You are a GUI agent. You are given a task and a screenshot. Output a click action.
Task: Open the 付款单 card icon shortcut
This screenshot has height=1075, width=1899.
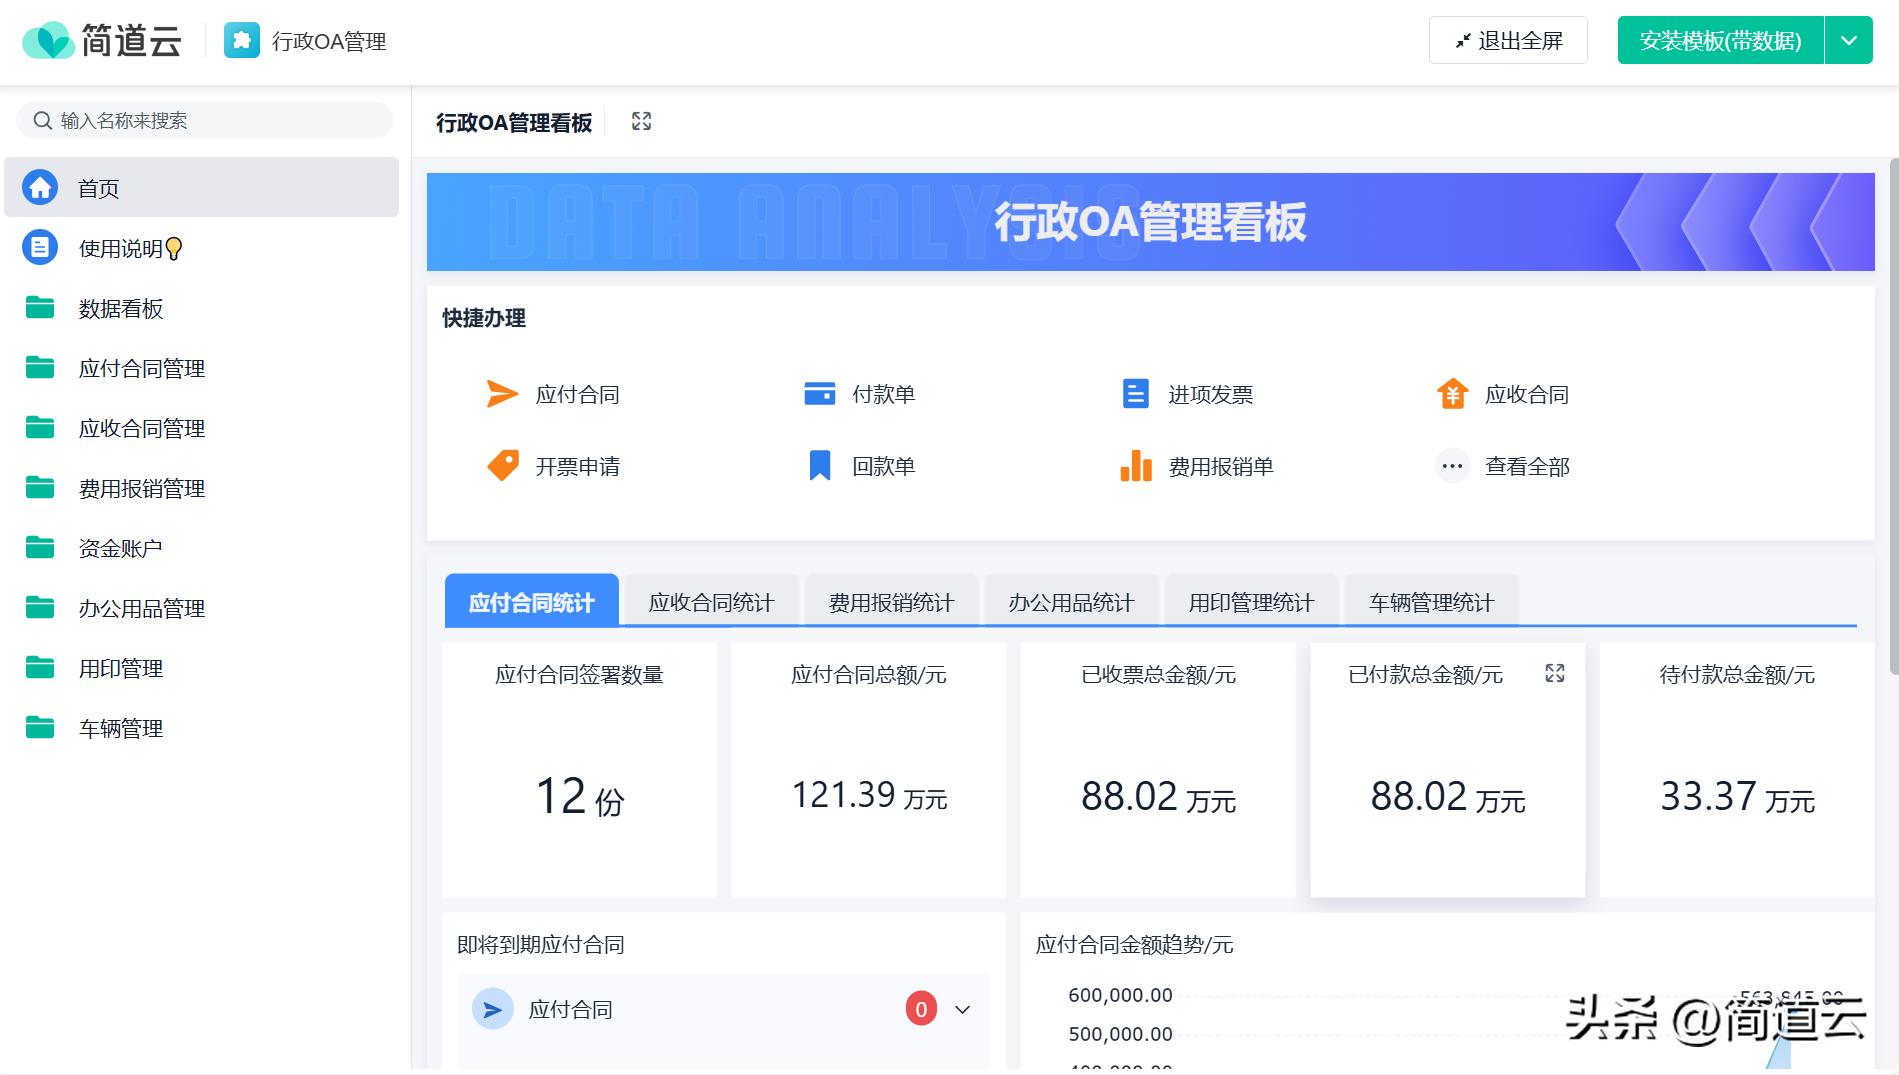819,394
